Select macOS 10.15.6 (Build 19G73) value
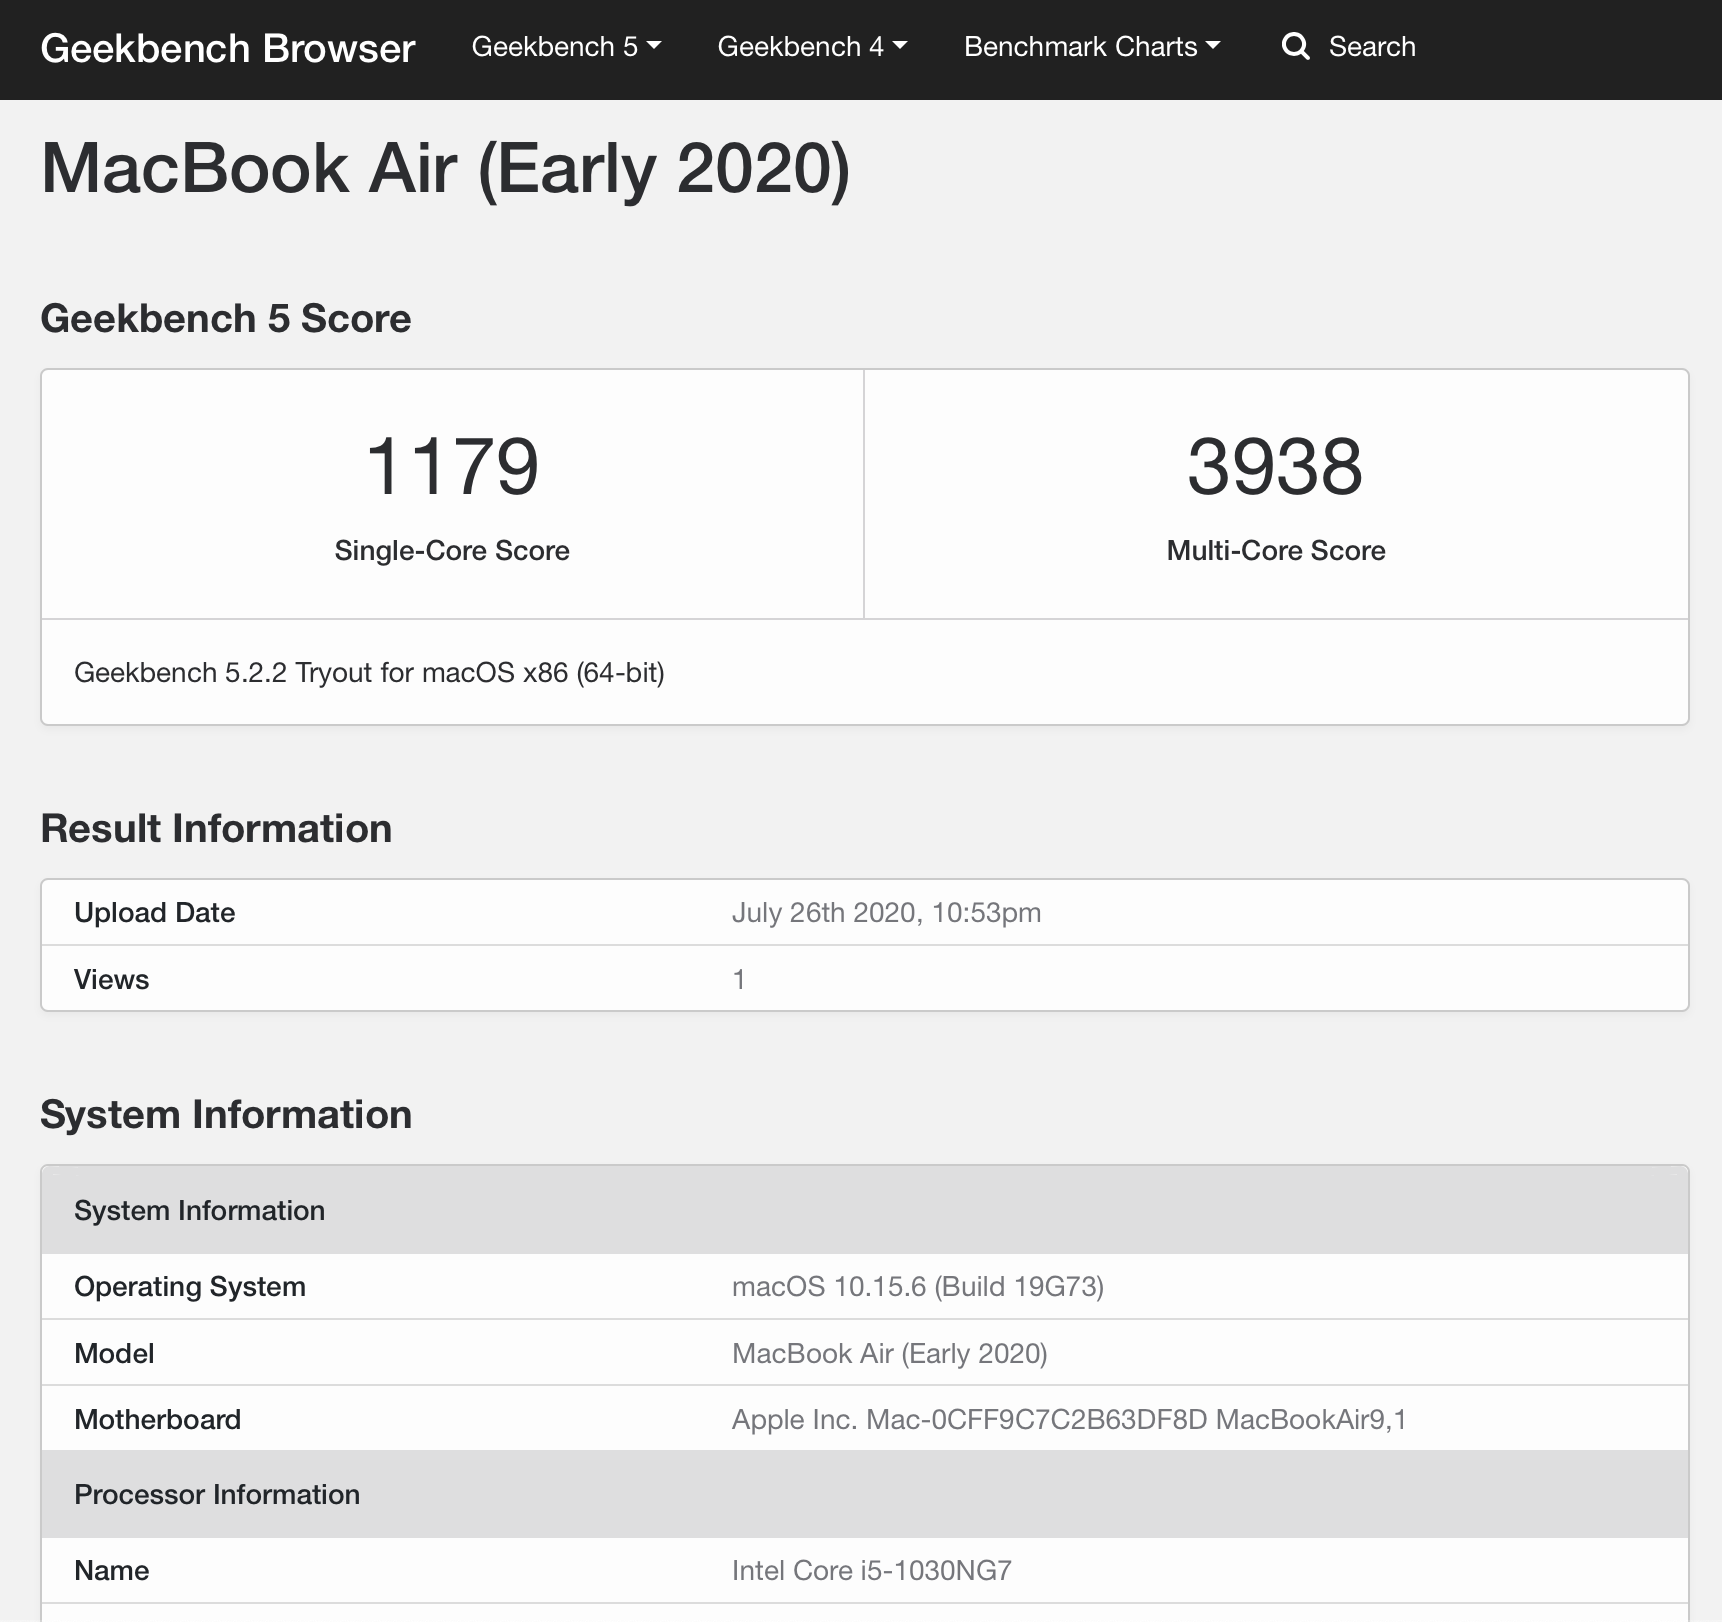This screenshot has width=1722, height=1622. coord(918,1286)
